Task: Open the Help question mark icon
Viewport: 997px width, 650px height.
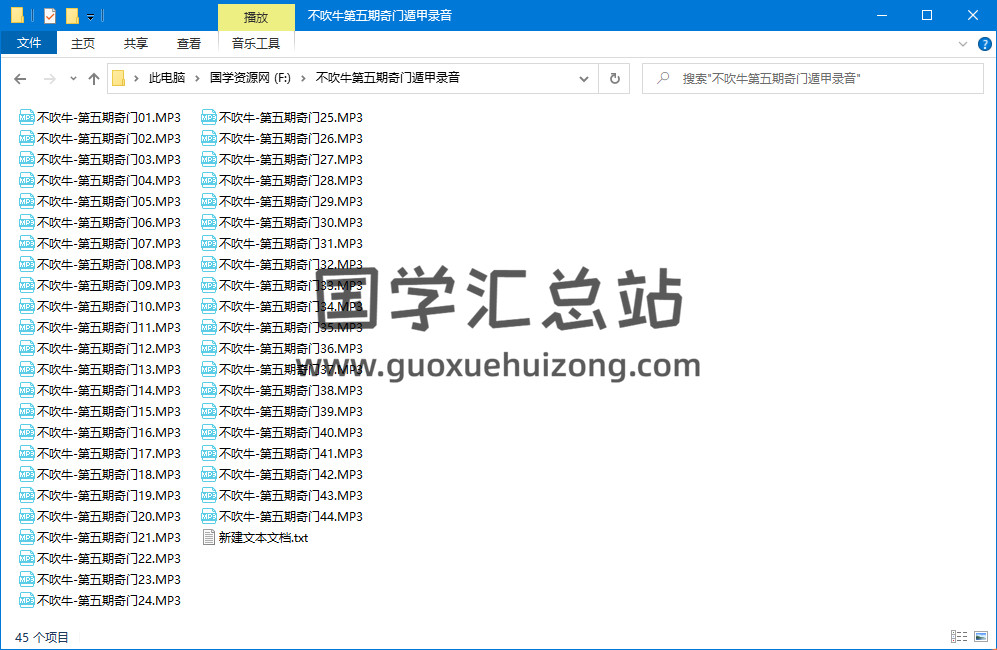Action: (x=983, y=43)
